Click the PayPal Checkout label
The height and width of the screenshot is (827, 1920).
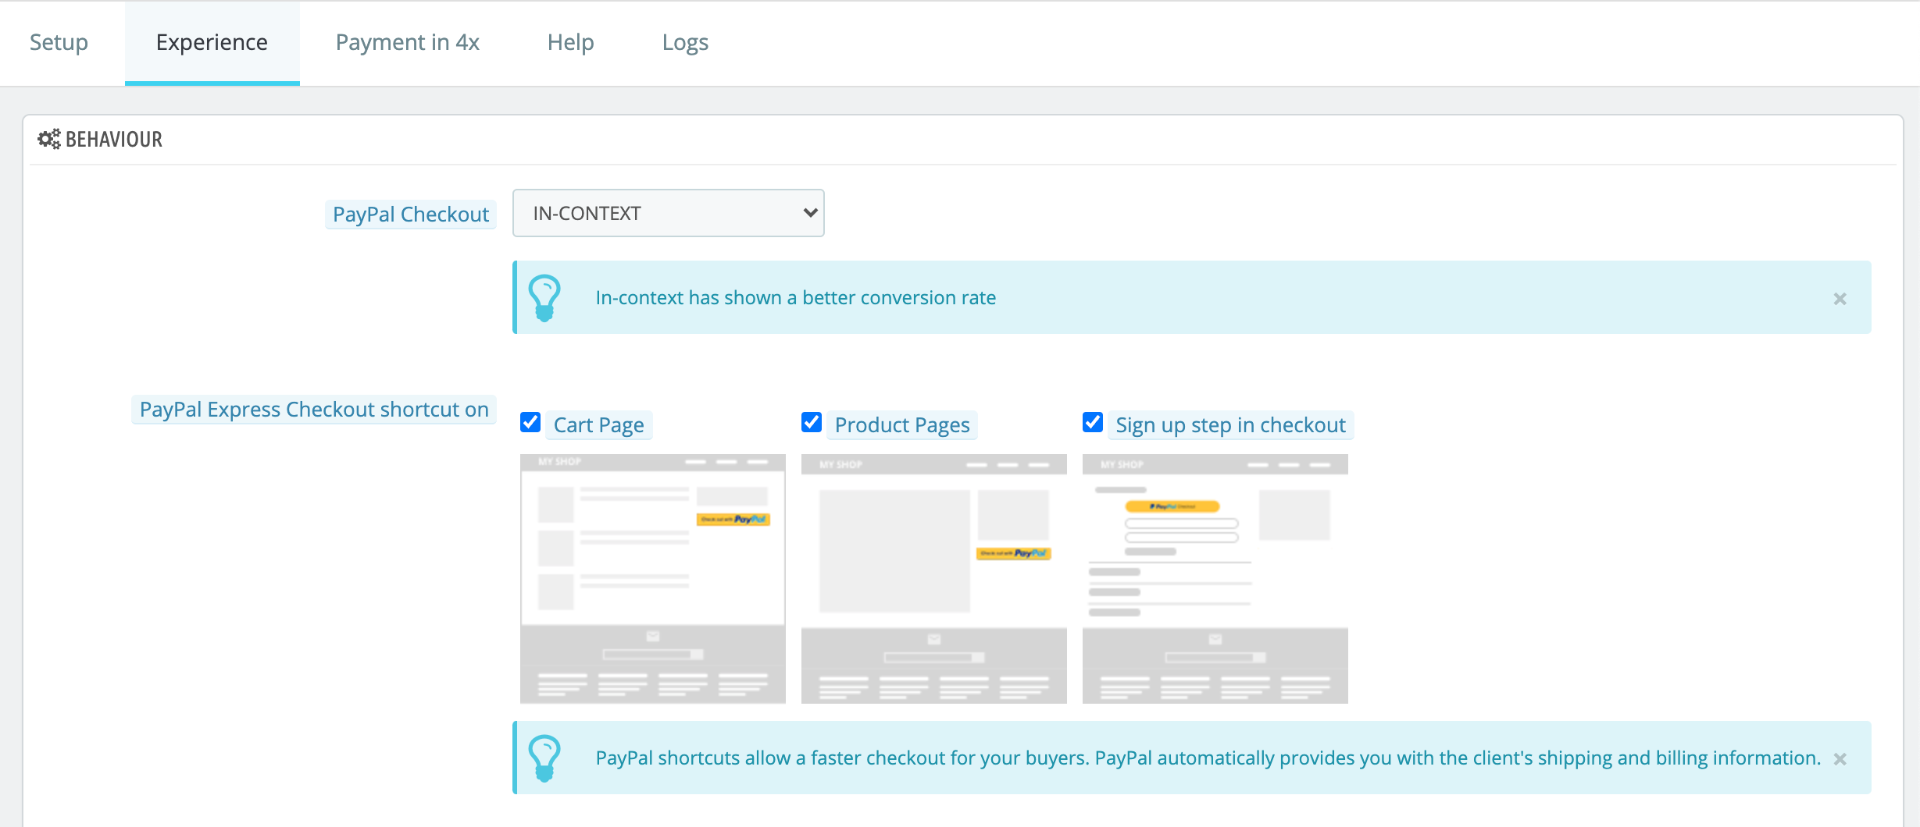click(411, 214)
